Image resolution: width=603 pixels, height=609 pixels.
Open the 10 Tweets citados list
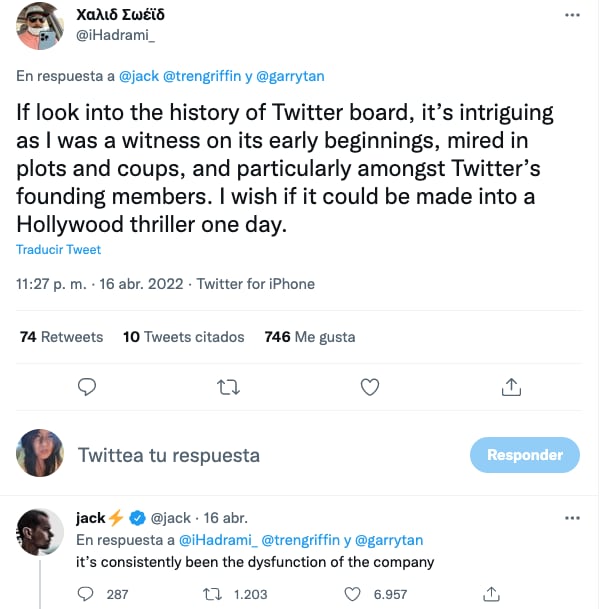tap(183, 337)
